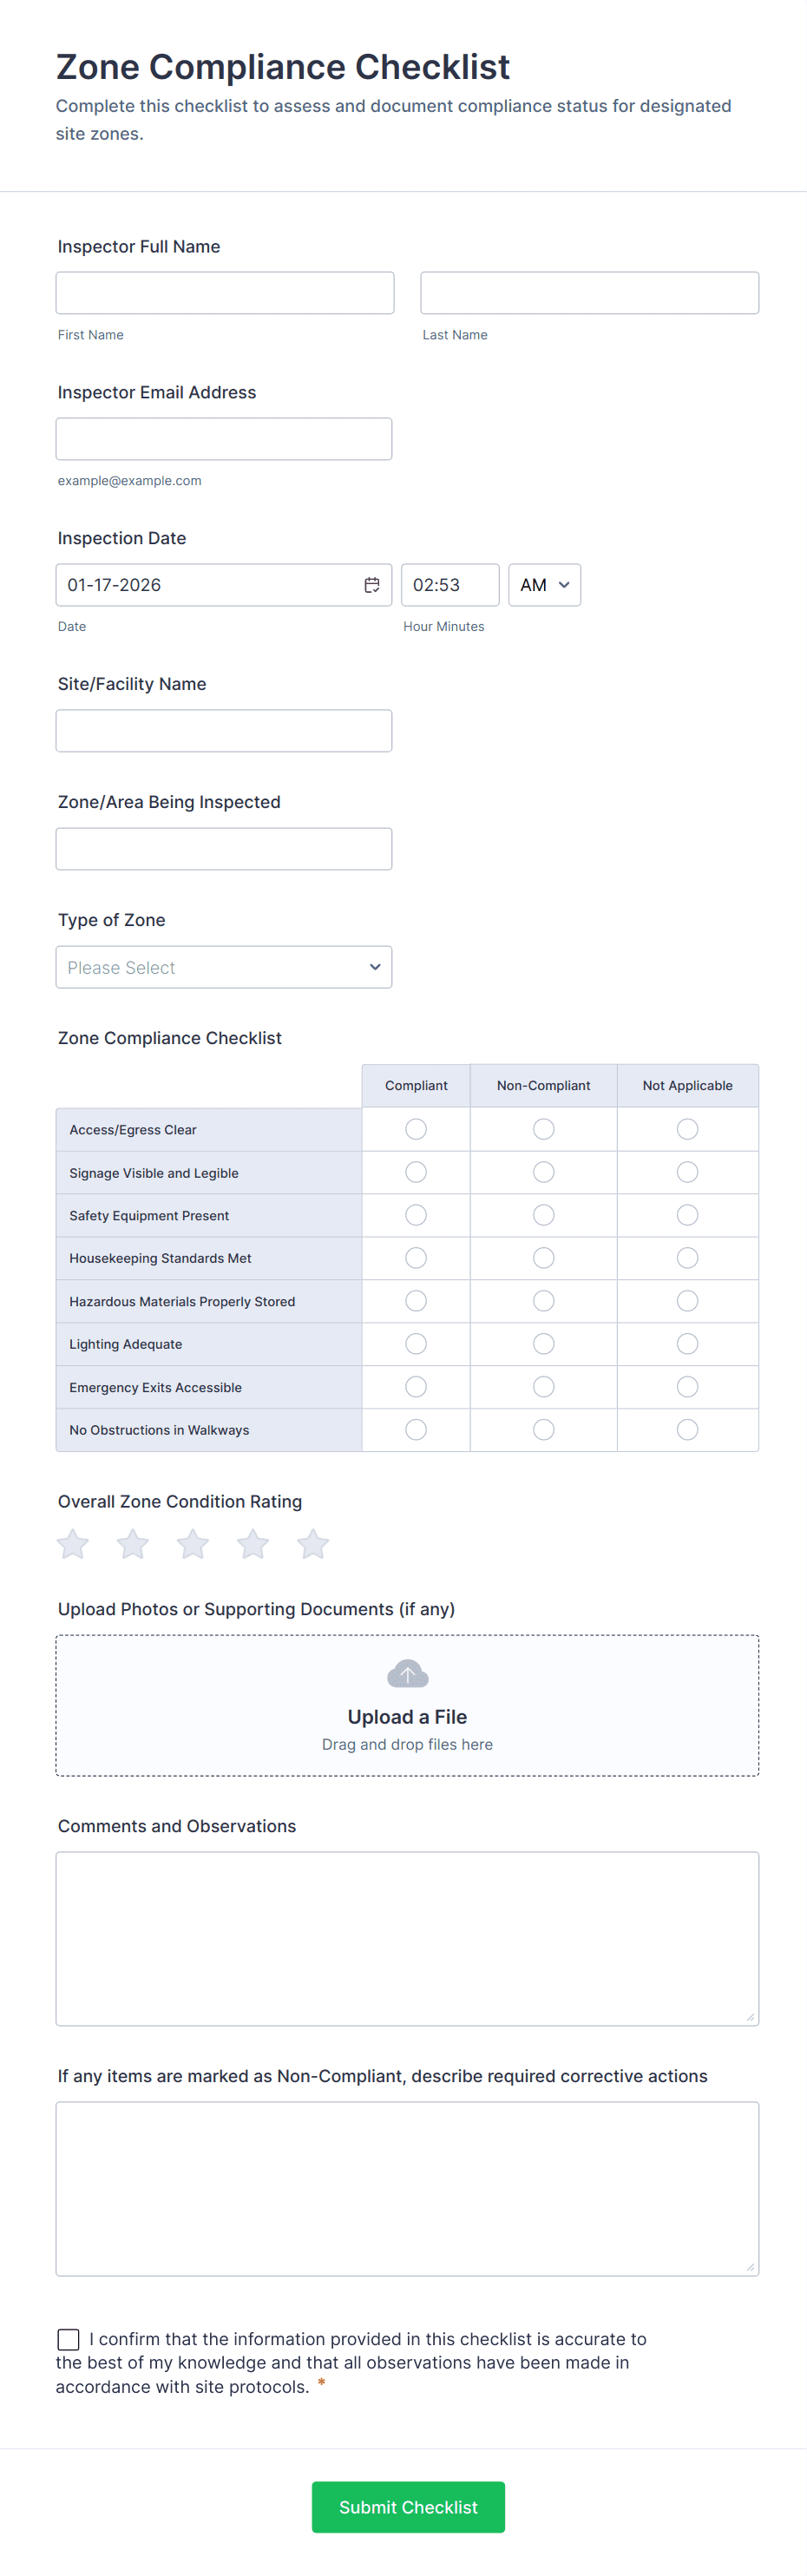Give a five-star zone rating
The height and width of the screenshot is (2576, 807).
pyautogui.click(x=313, y=1544)
